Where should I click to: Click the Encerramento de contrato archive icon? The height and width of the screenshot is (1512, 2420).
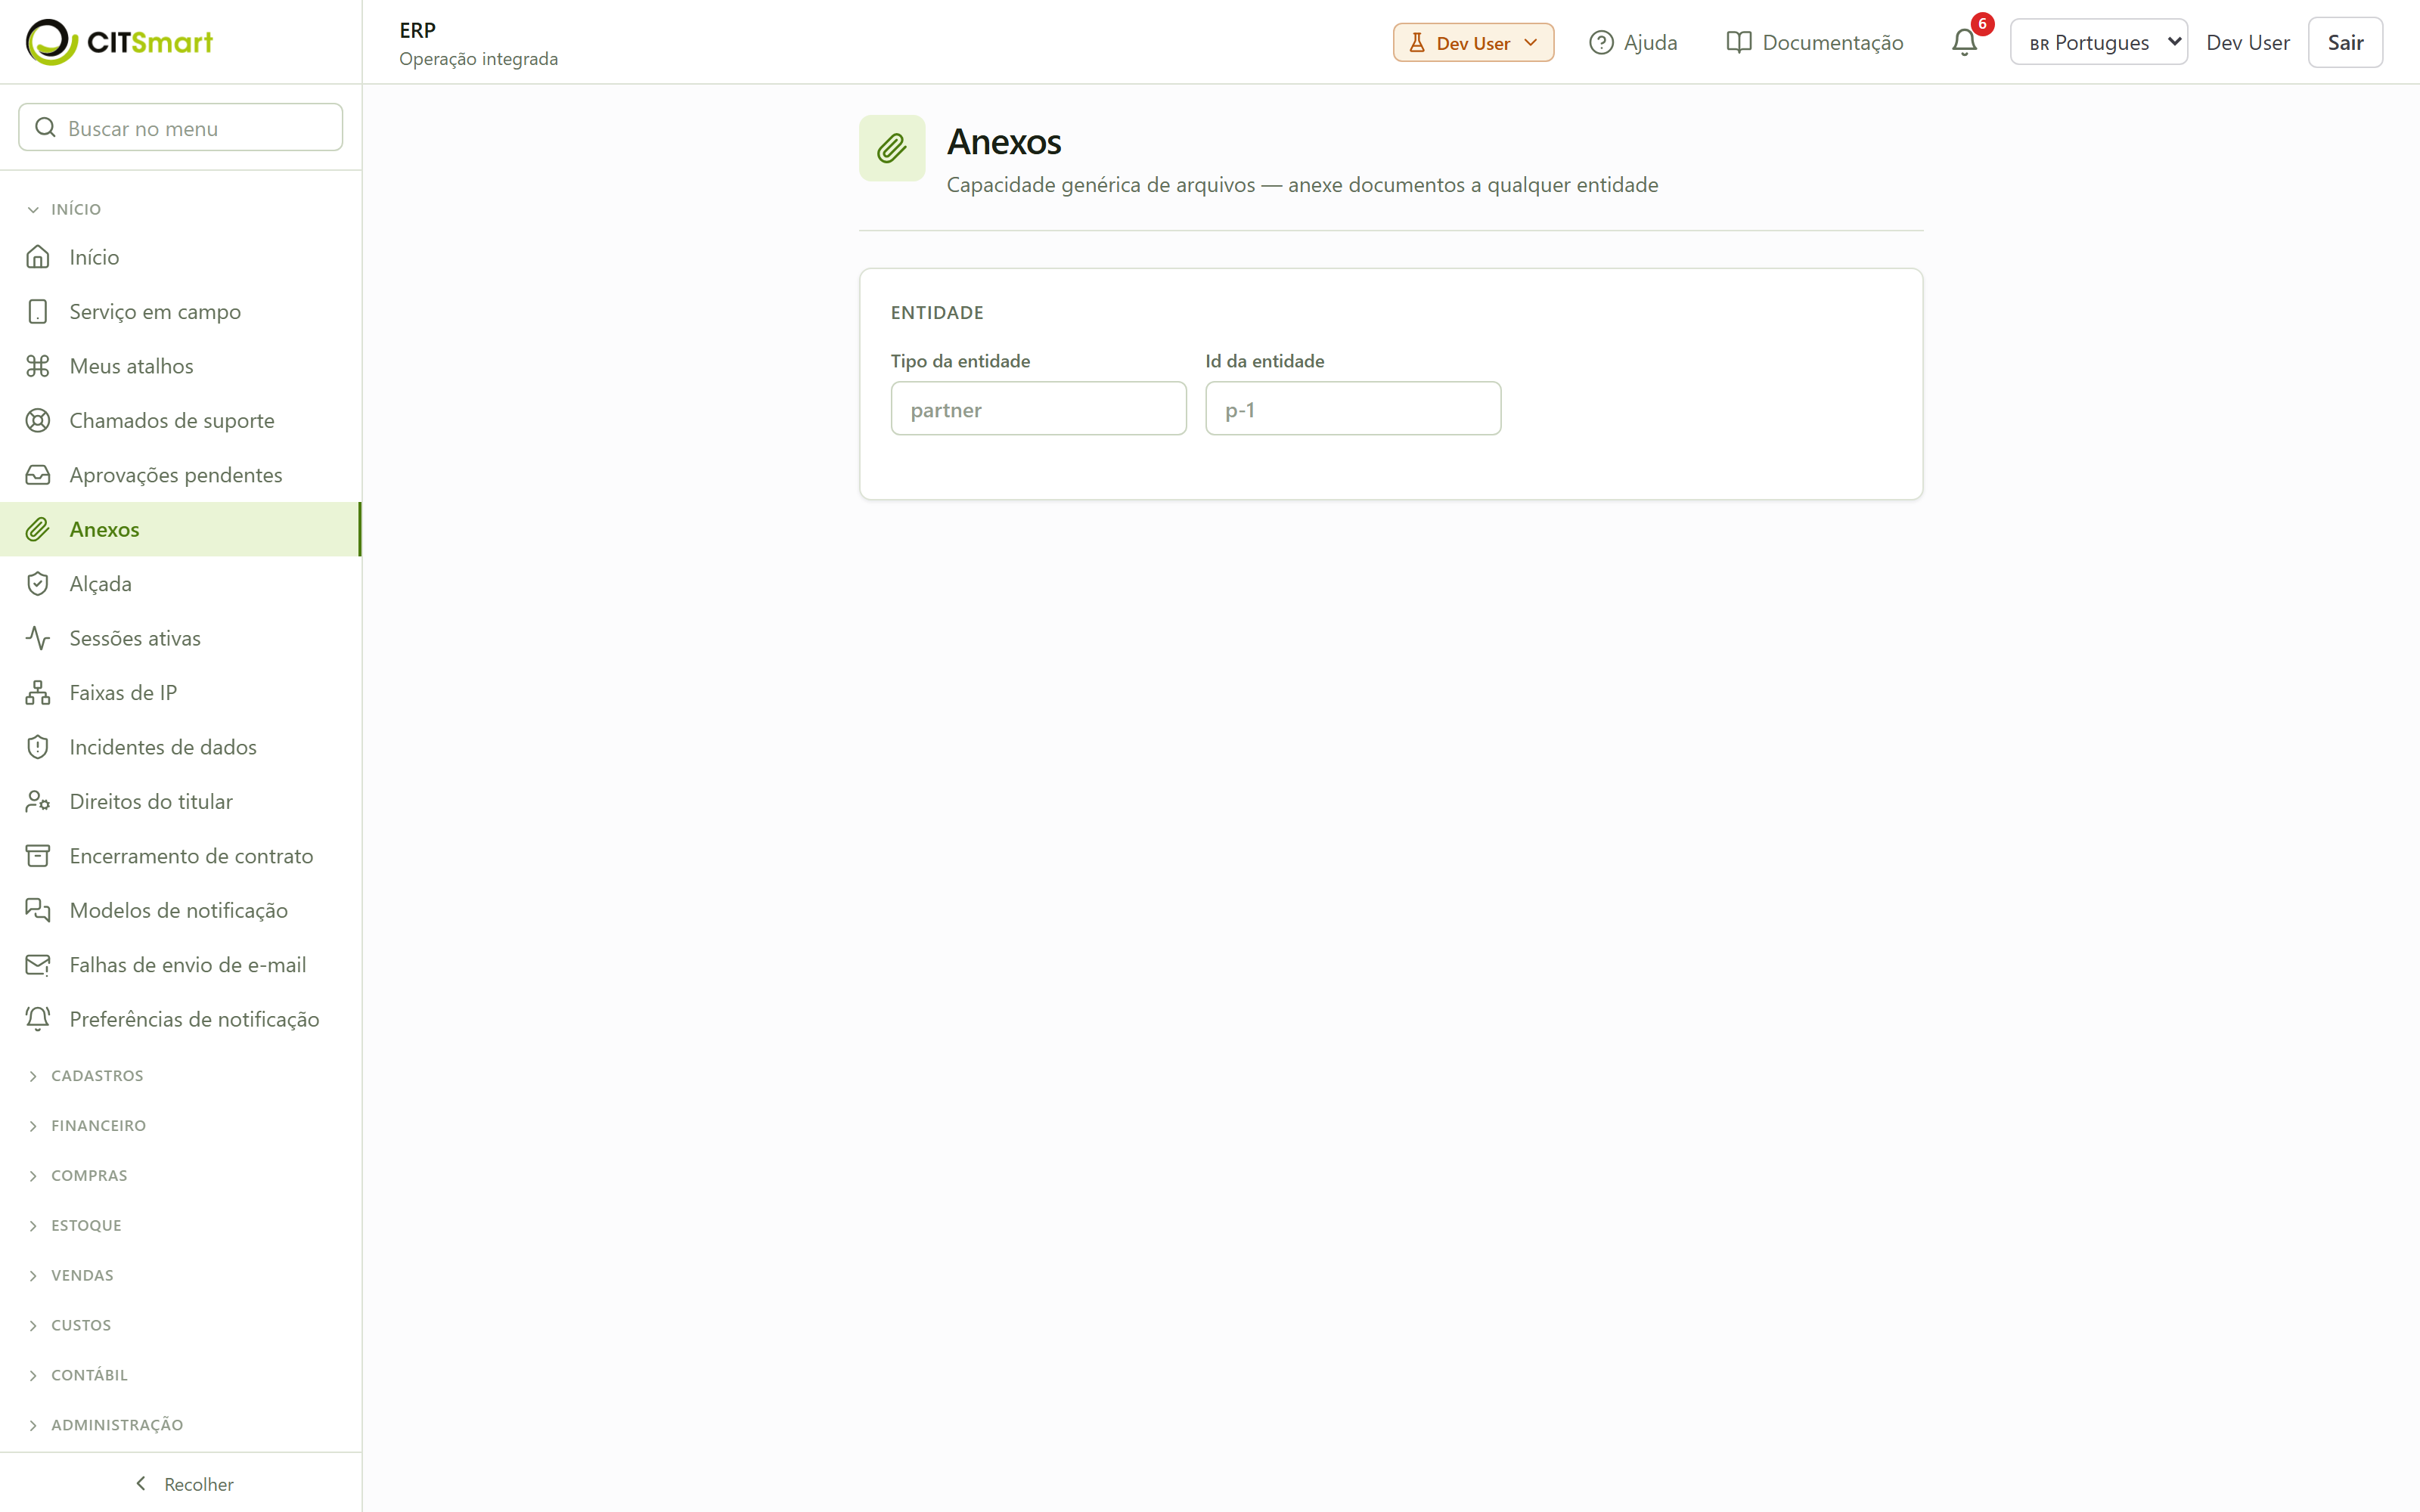coord(38,856)
